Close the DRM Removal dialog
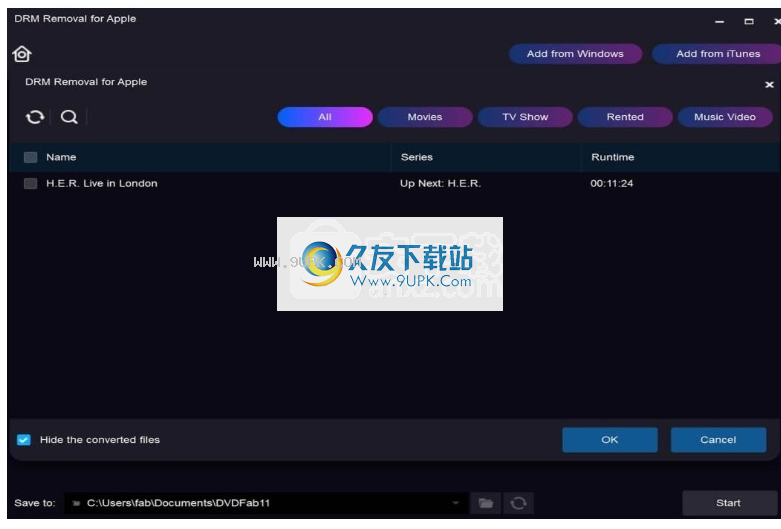 coord(769,85)
